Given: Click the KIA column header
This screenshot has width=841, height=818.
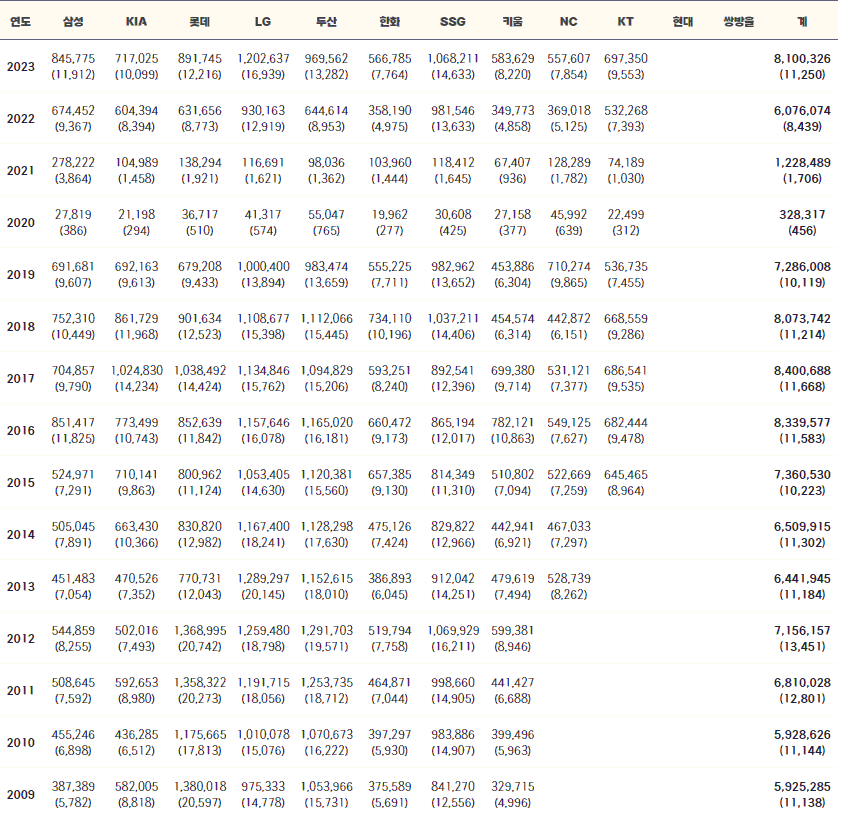Looking at the screenshot, I should coord(136,21).
